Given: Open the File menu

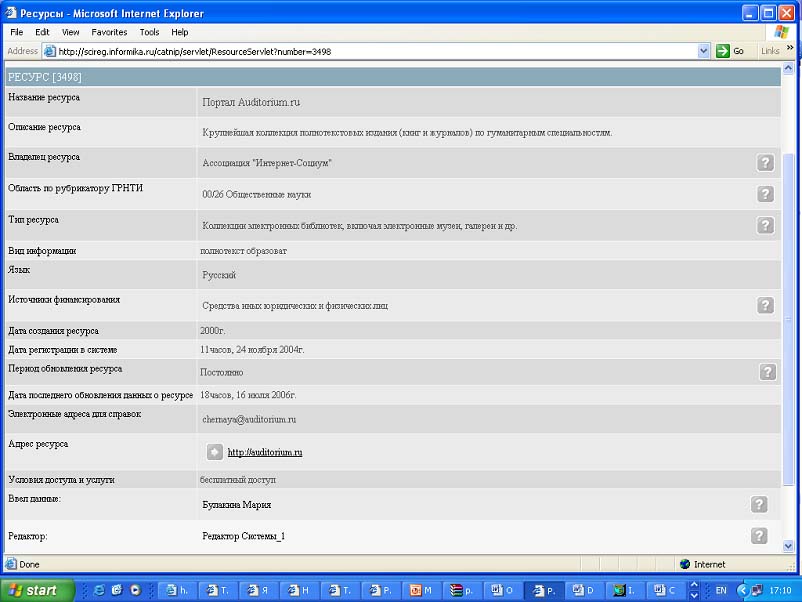Looking at the screenshot, I should (x=17, y=32).
